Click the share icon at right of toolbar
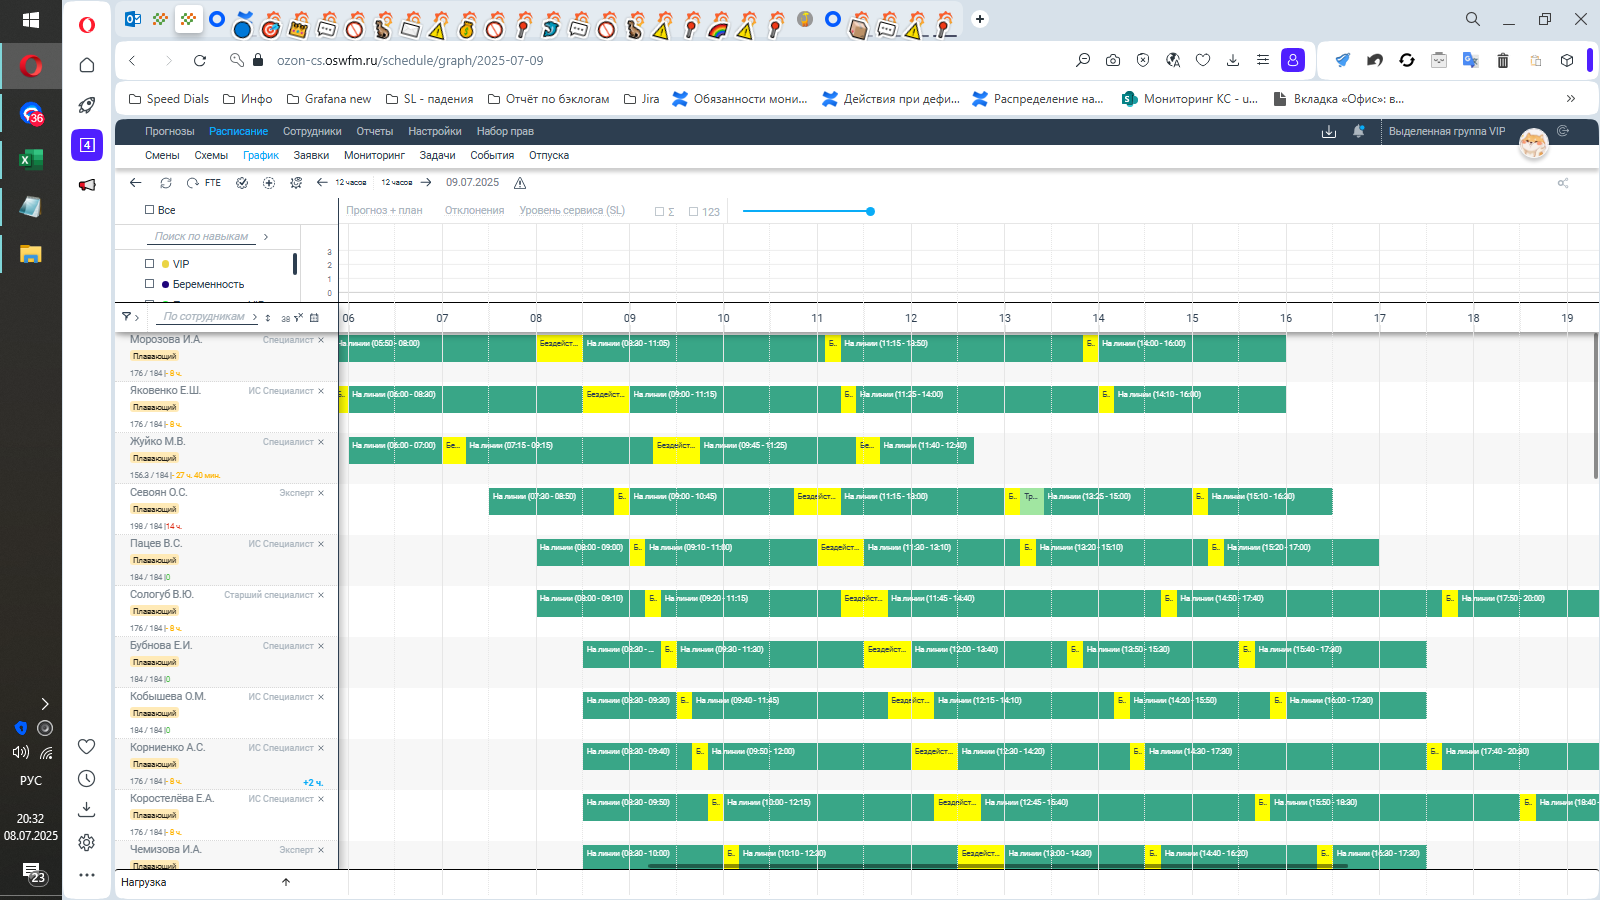The height and width of the screenshot is (900, 1600). pos(1563,183)
